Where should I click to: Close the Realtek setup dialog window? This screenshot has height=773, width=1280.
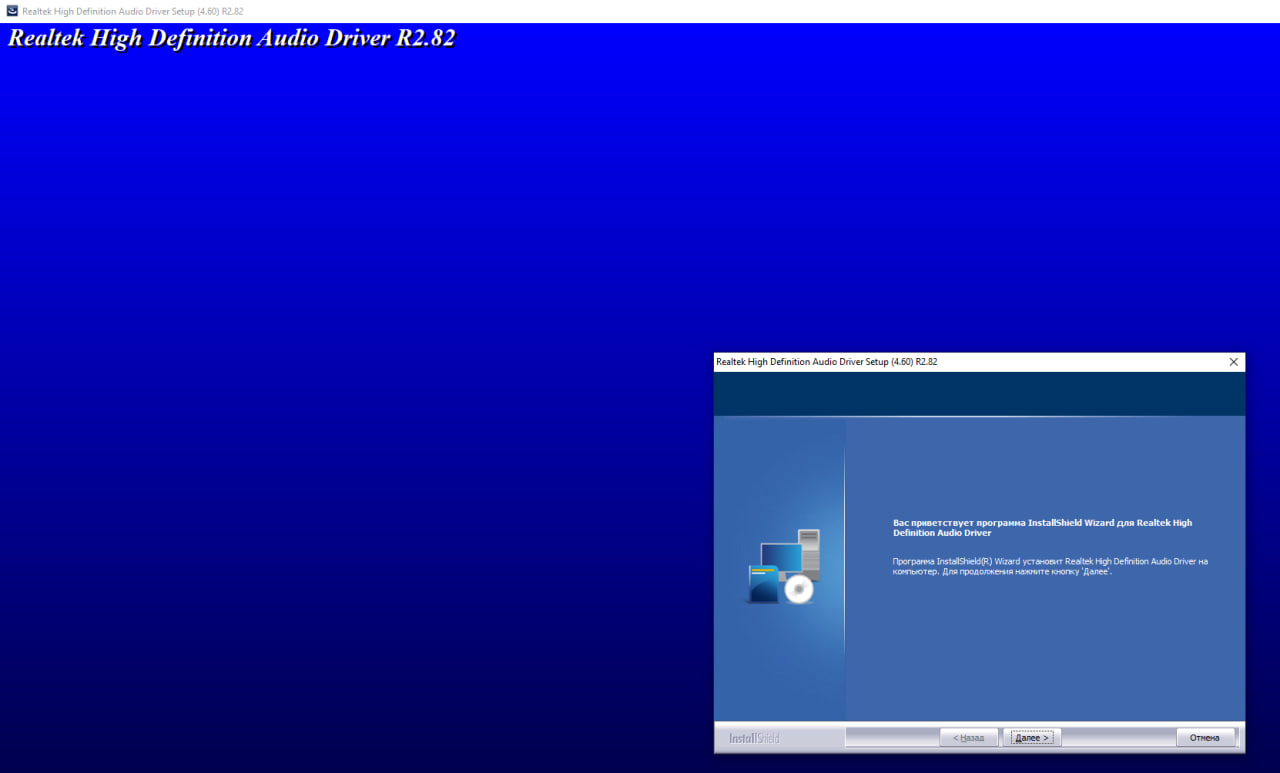(1233, 362)
